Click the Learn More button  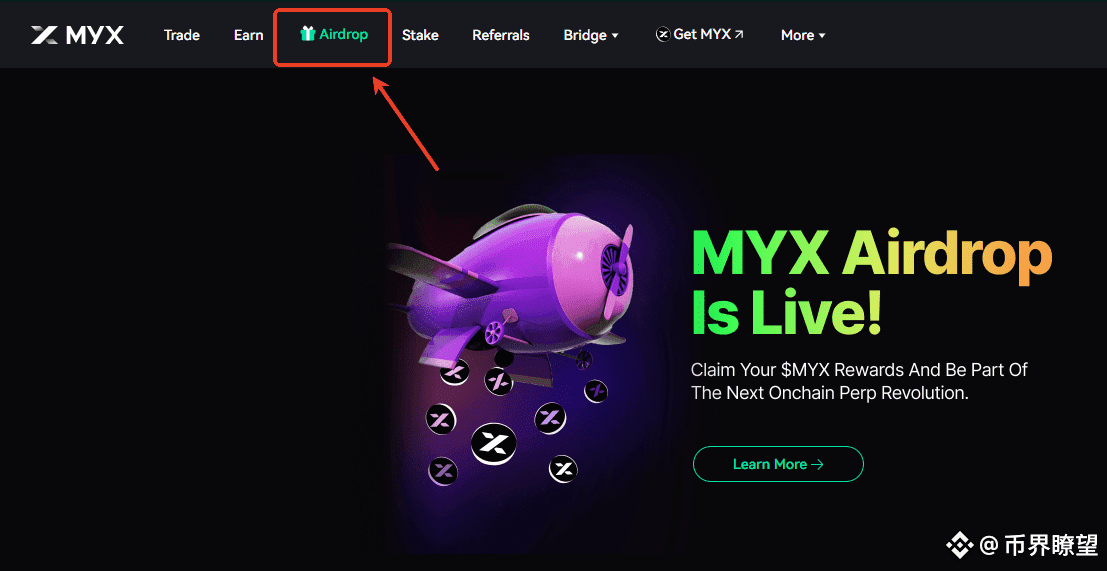[x=778, y=464]
